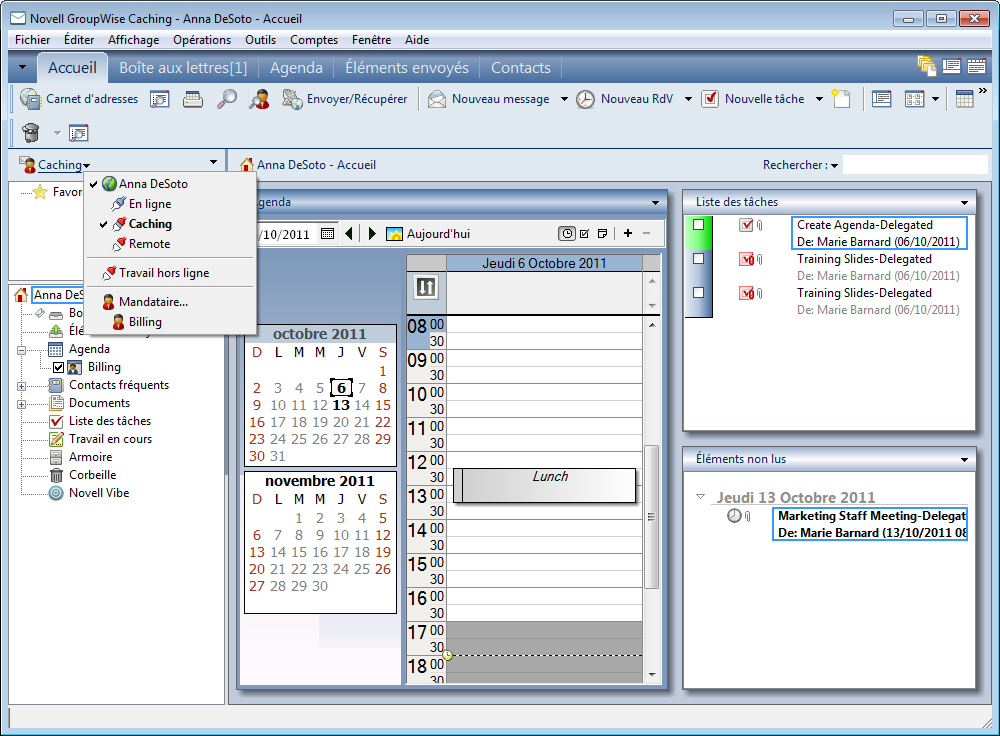Screen dimensions: 1000x736
Task: Collapse the Jeudi 13 Octobre 2011 group
Action: click(x=700, y=496)
